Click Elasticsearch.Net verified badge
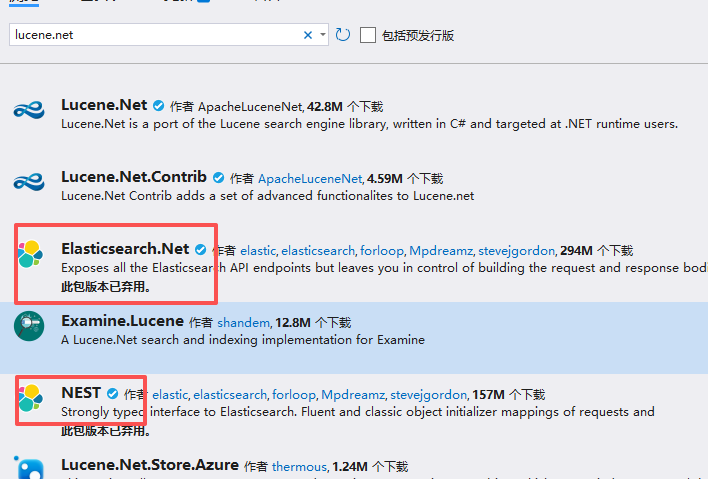Screen dimensions: 708x479 (x=200, y=250)
